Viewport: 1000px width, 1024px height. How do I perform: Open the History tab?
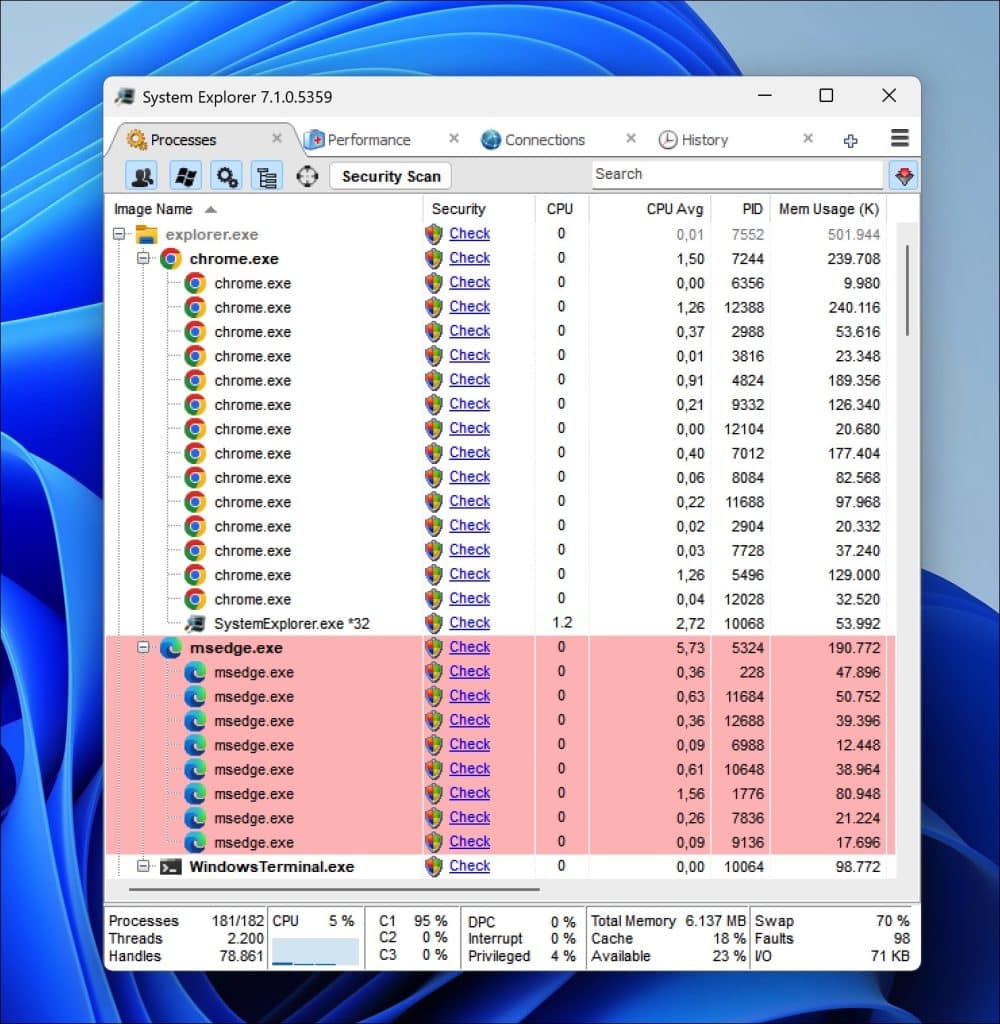point(703,140)
